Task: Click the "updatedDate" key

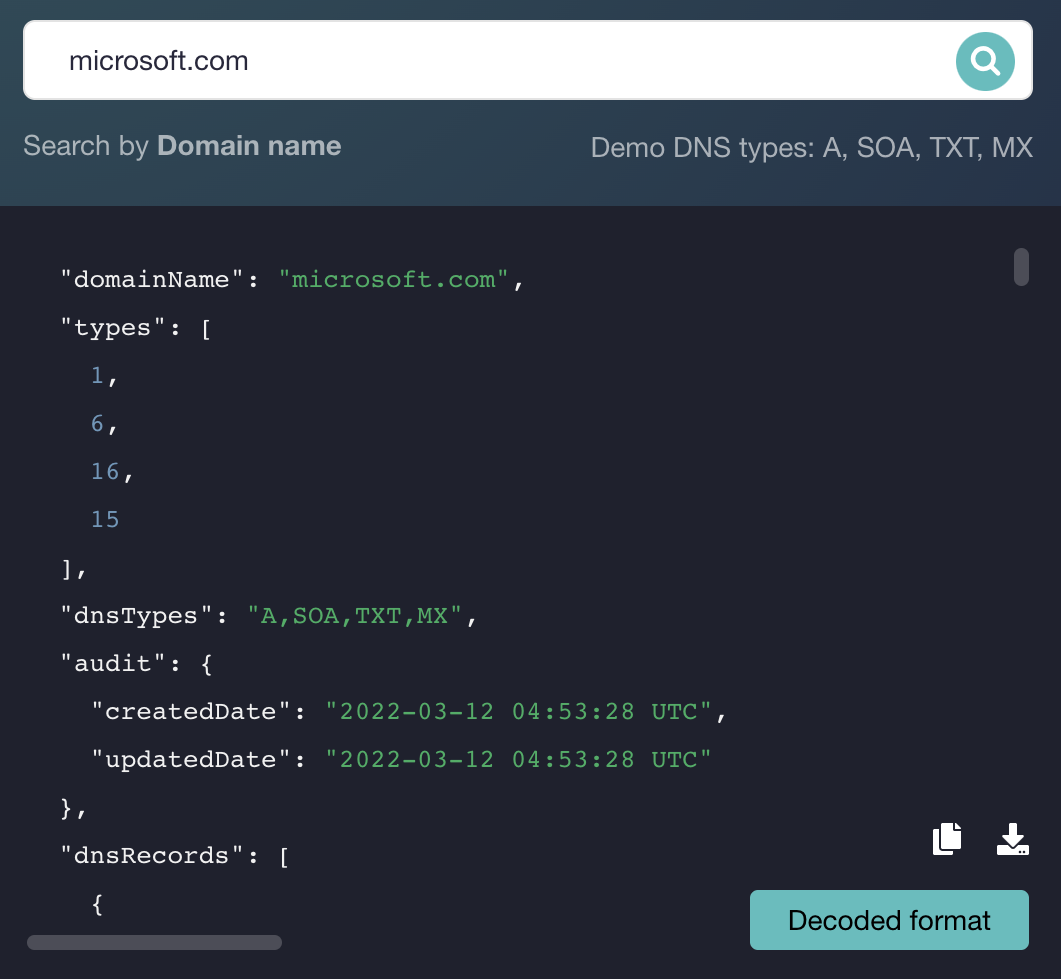Action: pos(191,760)
